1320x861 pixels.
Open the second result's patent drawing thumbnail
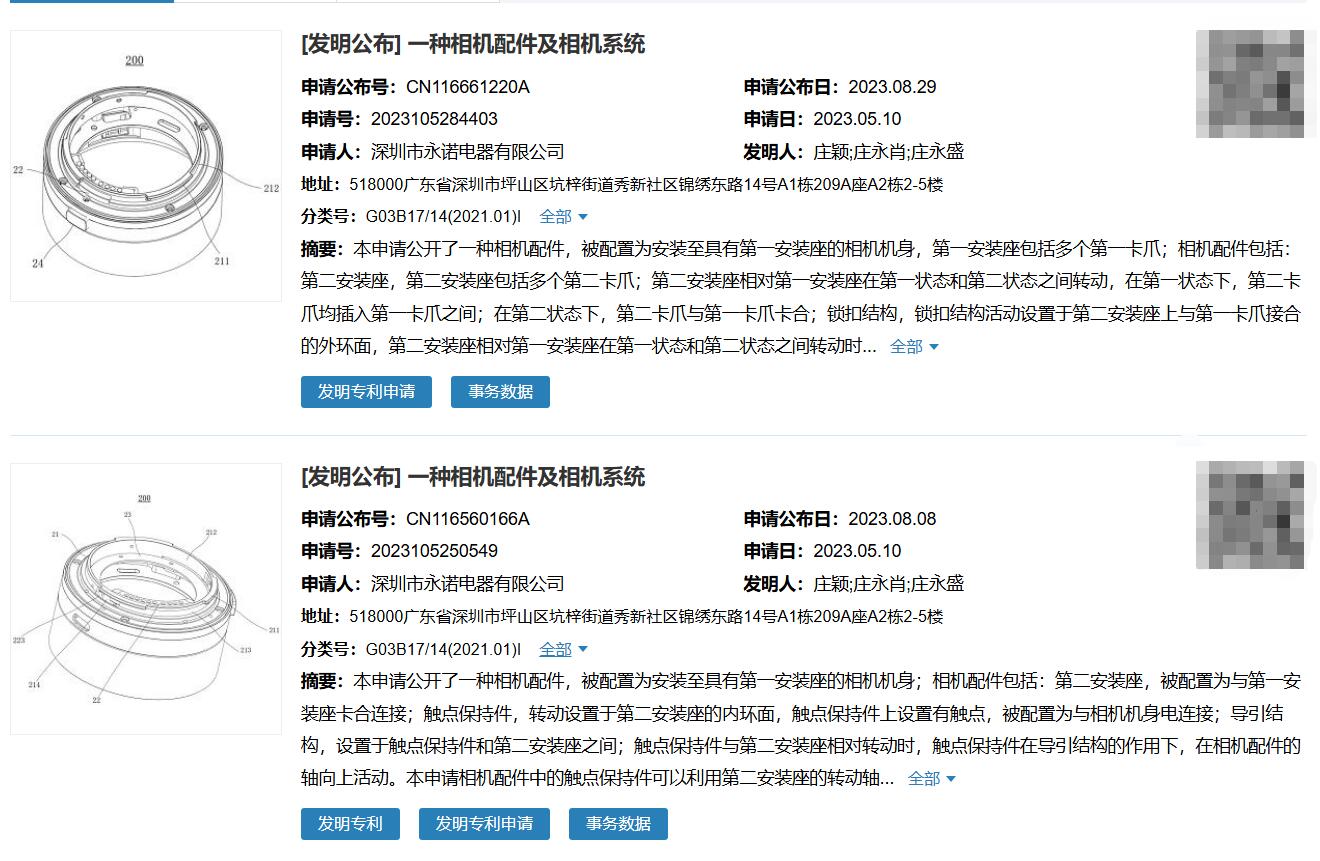(x=146, y=599)
